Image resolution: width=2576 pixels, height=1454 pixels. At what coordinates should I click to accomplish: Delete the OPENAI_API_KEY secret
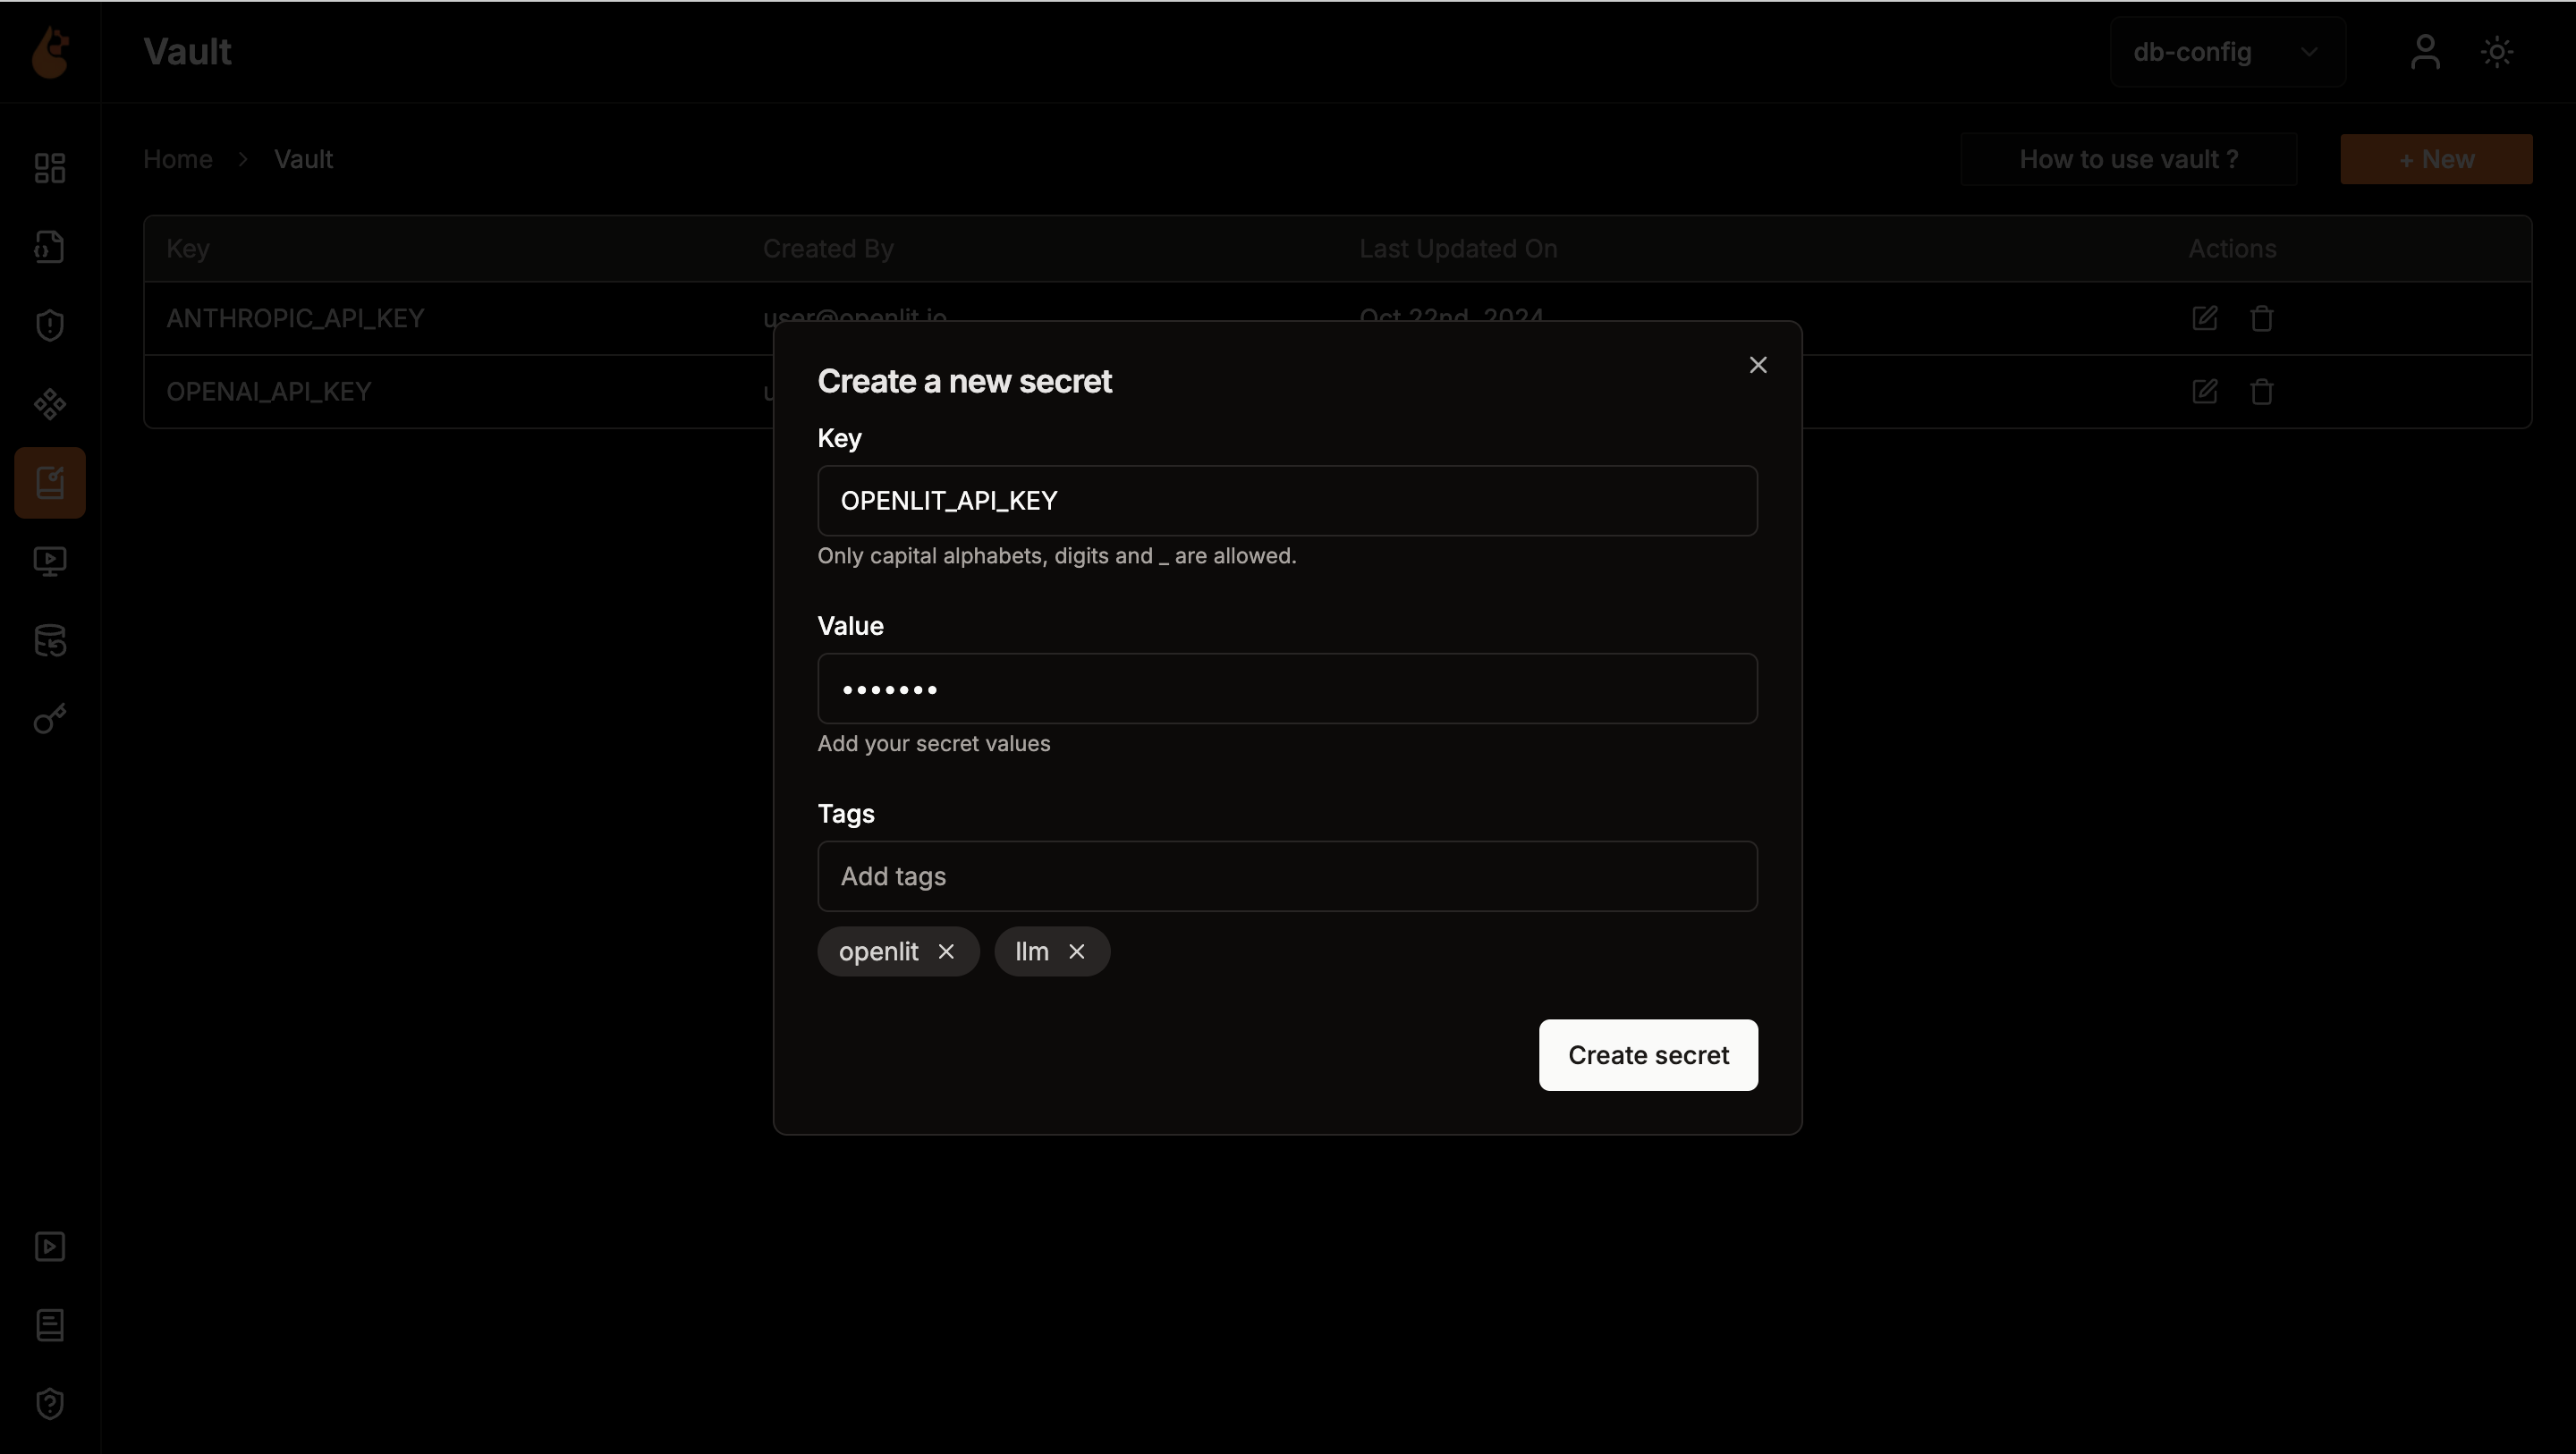pyautogui.click(x=2261, y=391)
